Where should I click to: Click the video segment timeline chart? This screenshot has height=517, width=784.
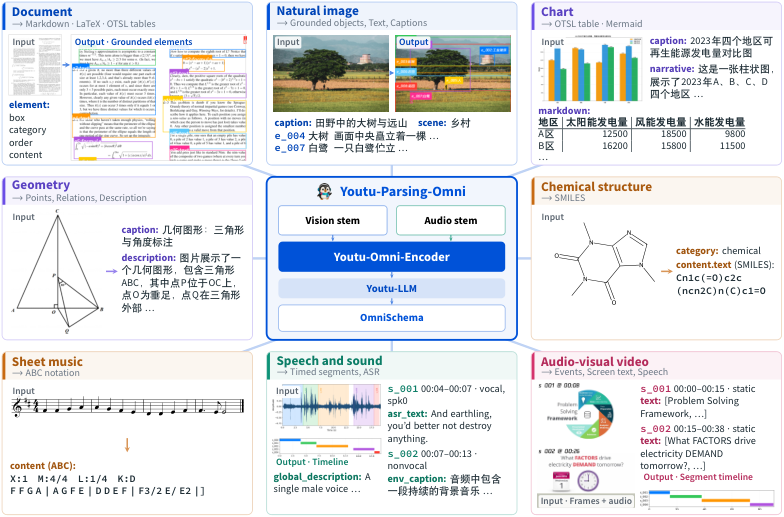click(707, 498)
